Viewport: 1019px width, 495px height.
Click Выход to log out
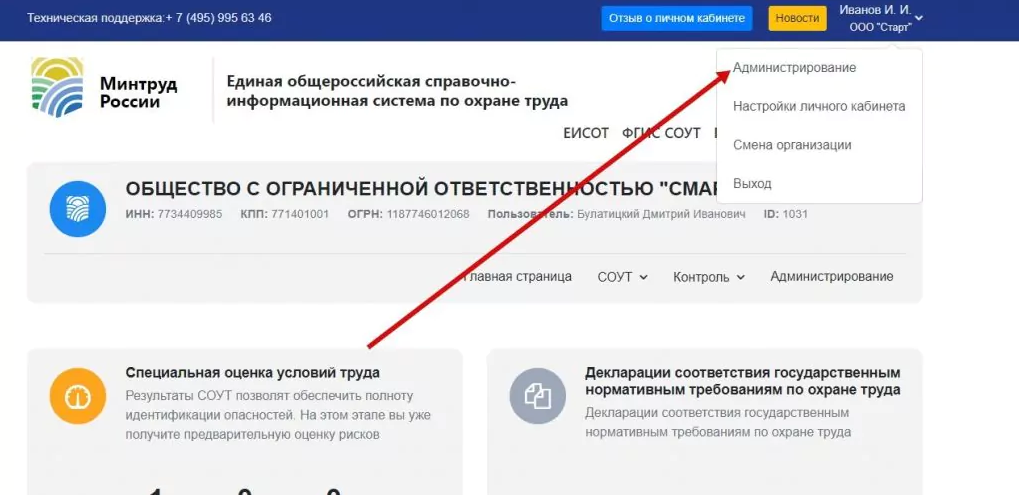click(x=752, y=183)
